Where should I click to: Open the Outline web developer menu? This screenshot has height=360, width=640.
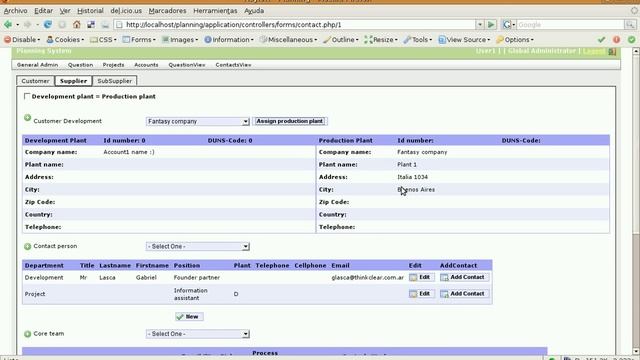[x=341, y=40]
